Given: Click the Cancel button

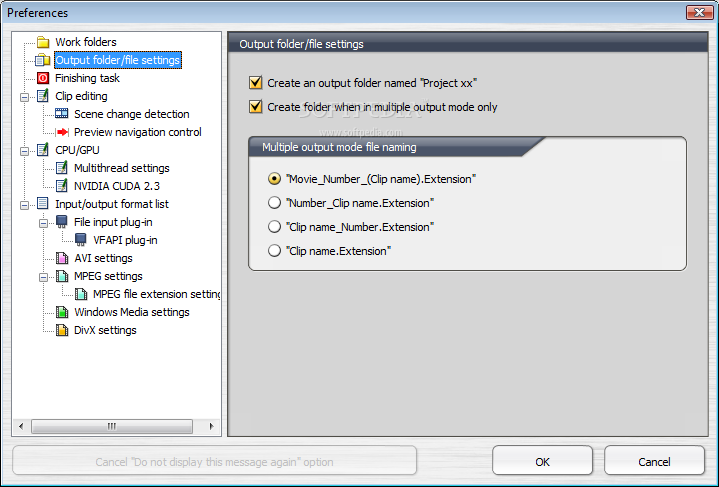Looking at the screenshot, I should (x=654, y=461).
